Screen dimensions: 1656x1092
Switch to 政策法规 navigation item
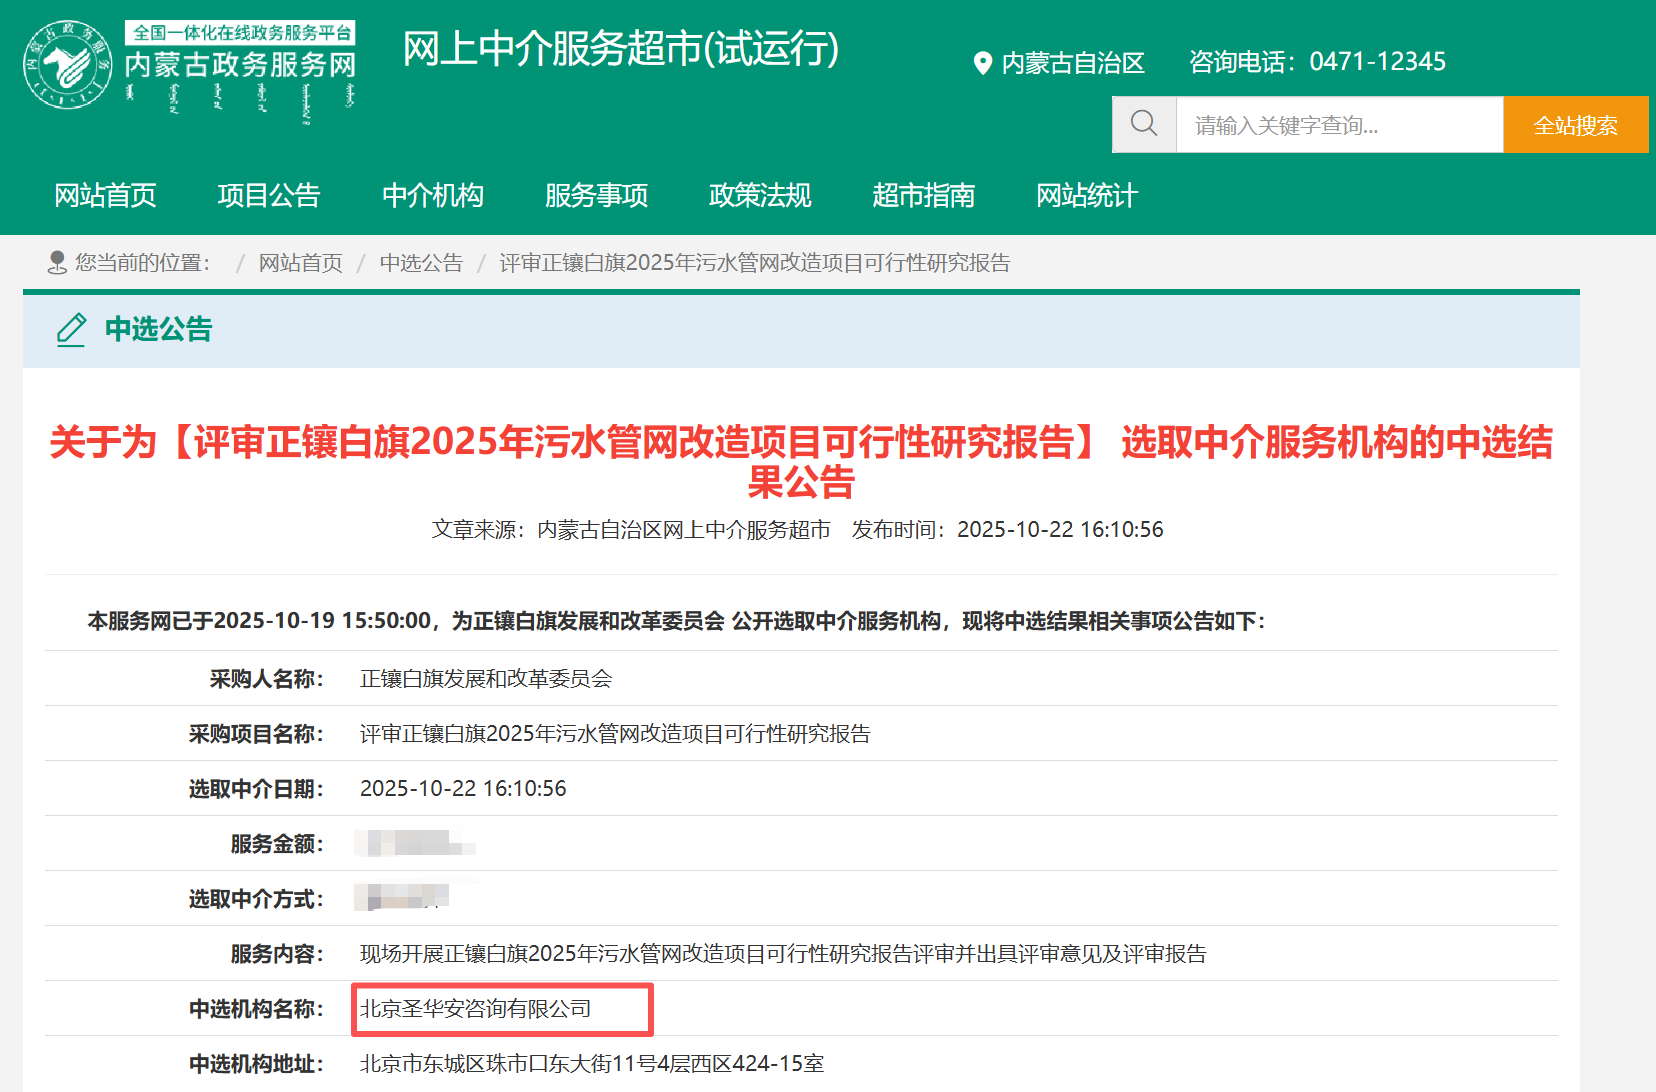coord(759,196)
